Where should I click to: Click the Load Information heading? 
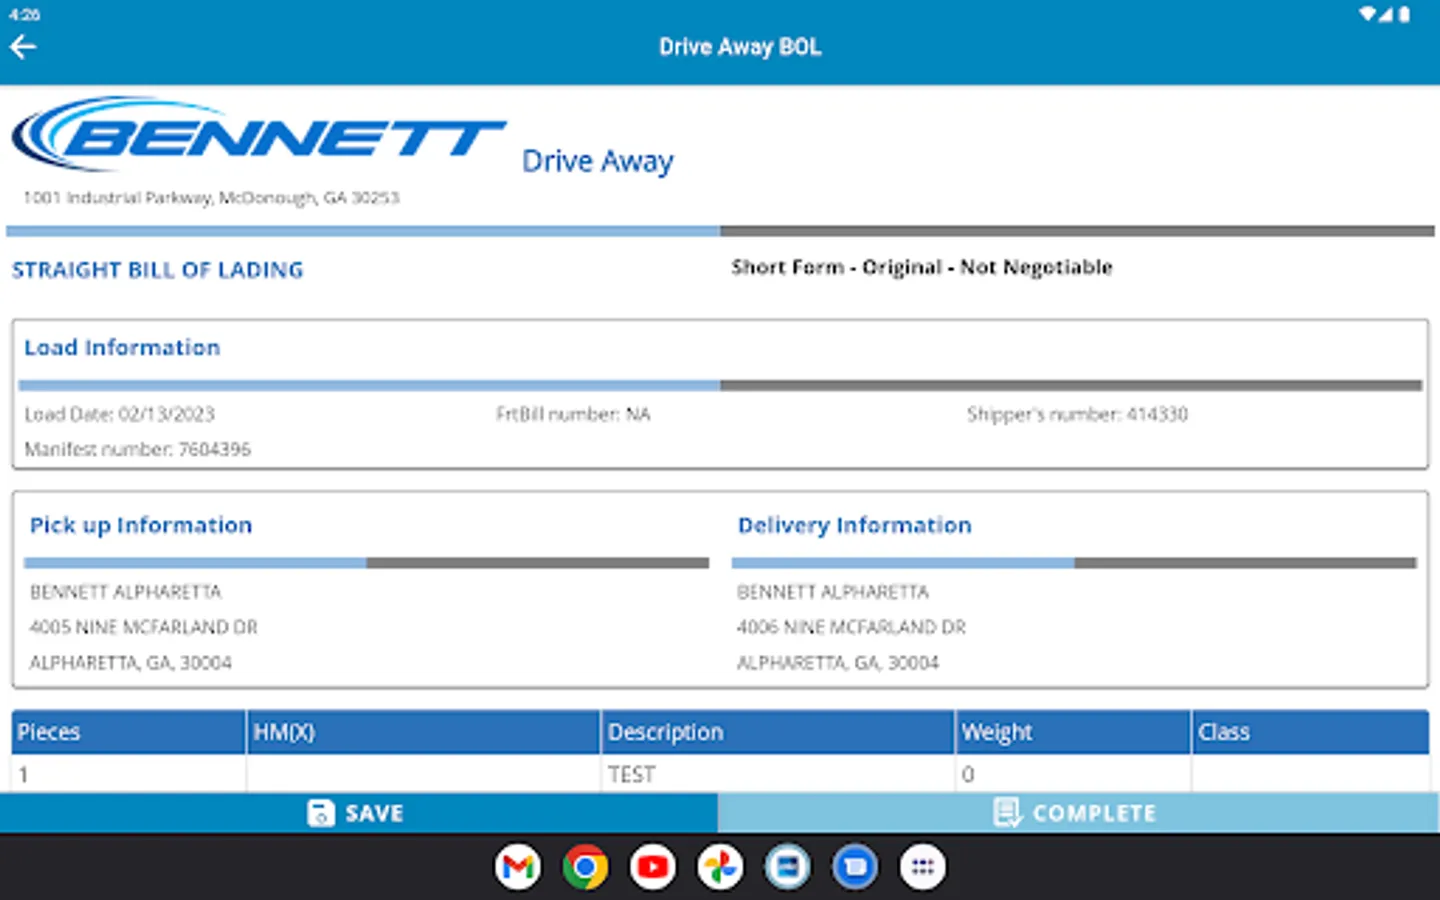tap(122, 347)
